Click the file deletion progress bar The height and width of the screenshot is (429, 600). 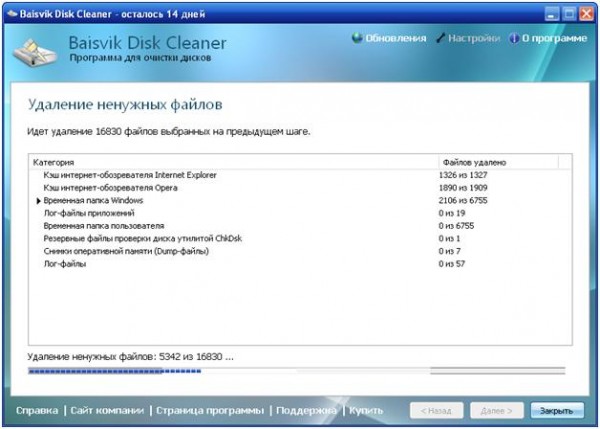coord(297,370)
